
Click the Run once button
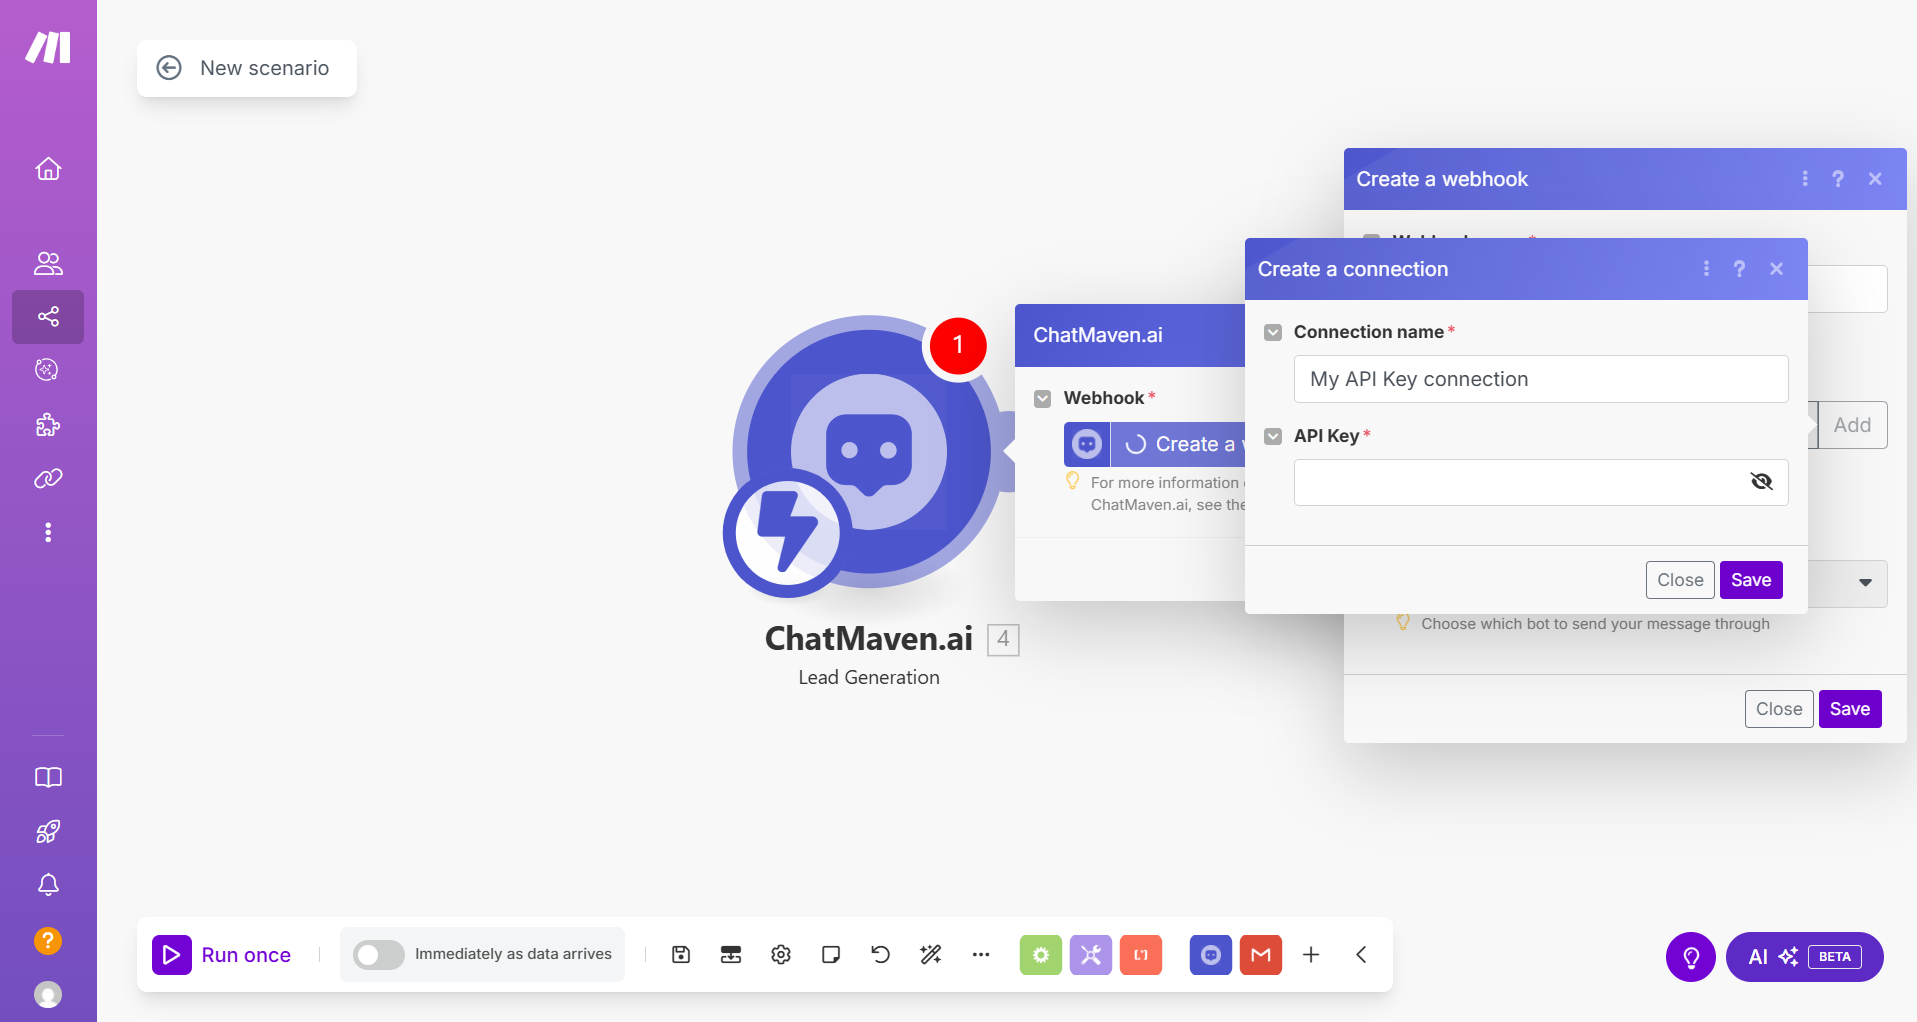pos(223,955)
